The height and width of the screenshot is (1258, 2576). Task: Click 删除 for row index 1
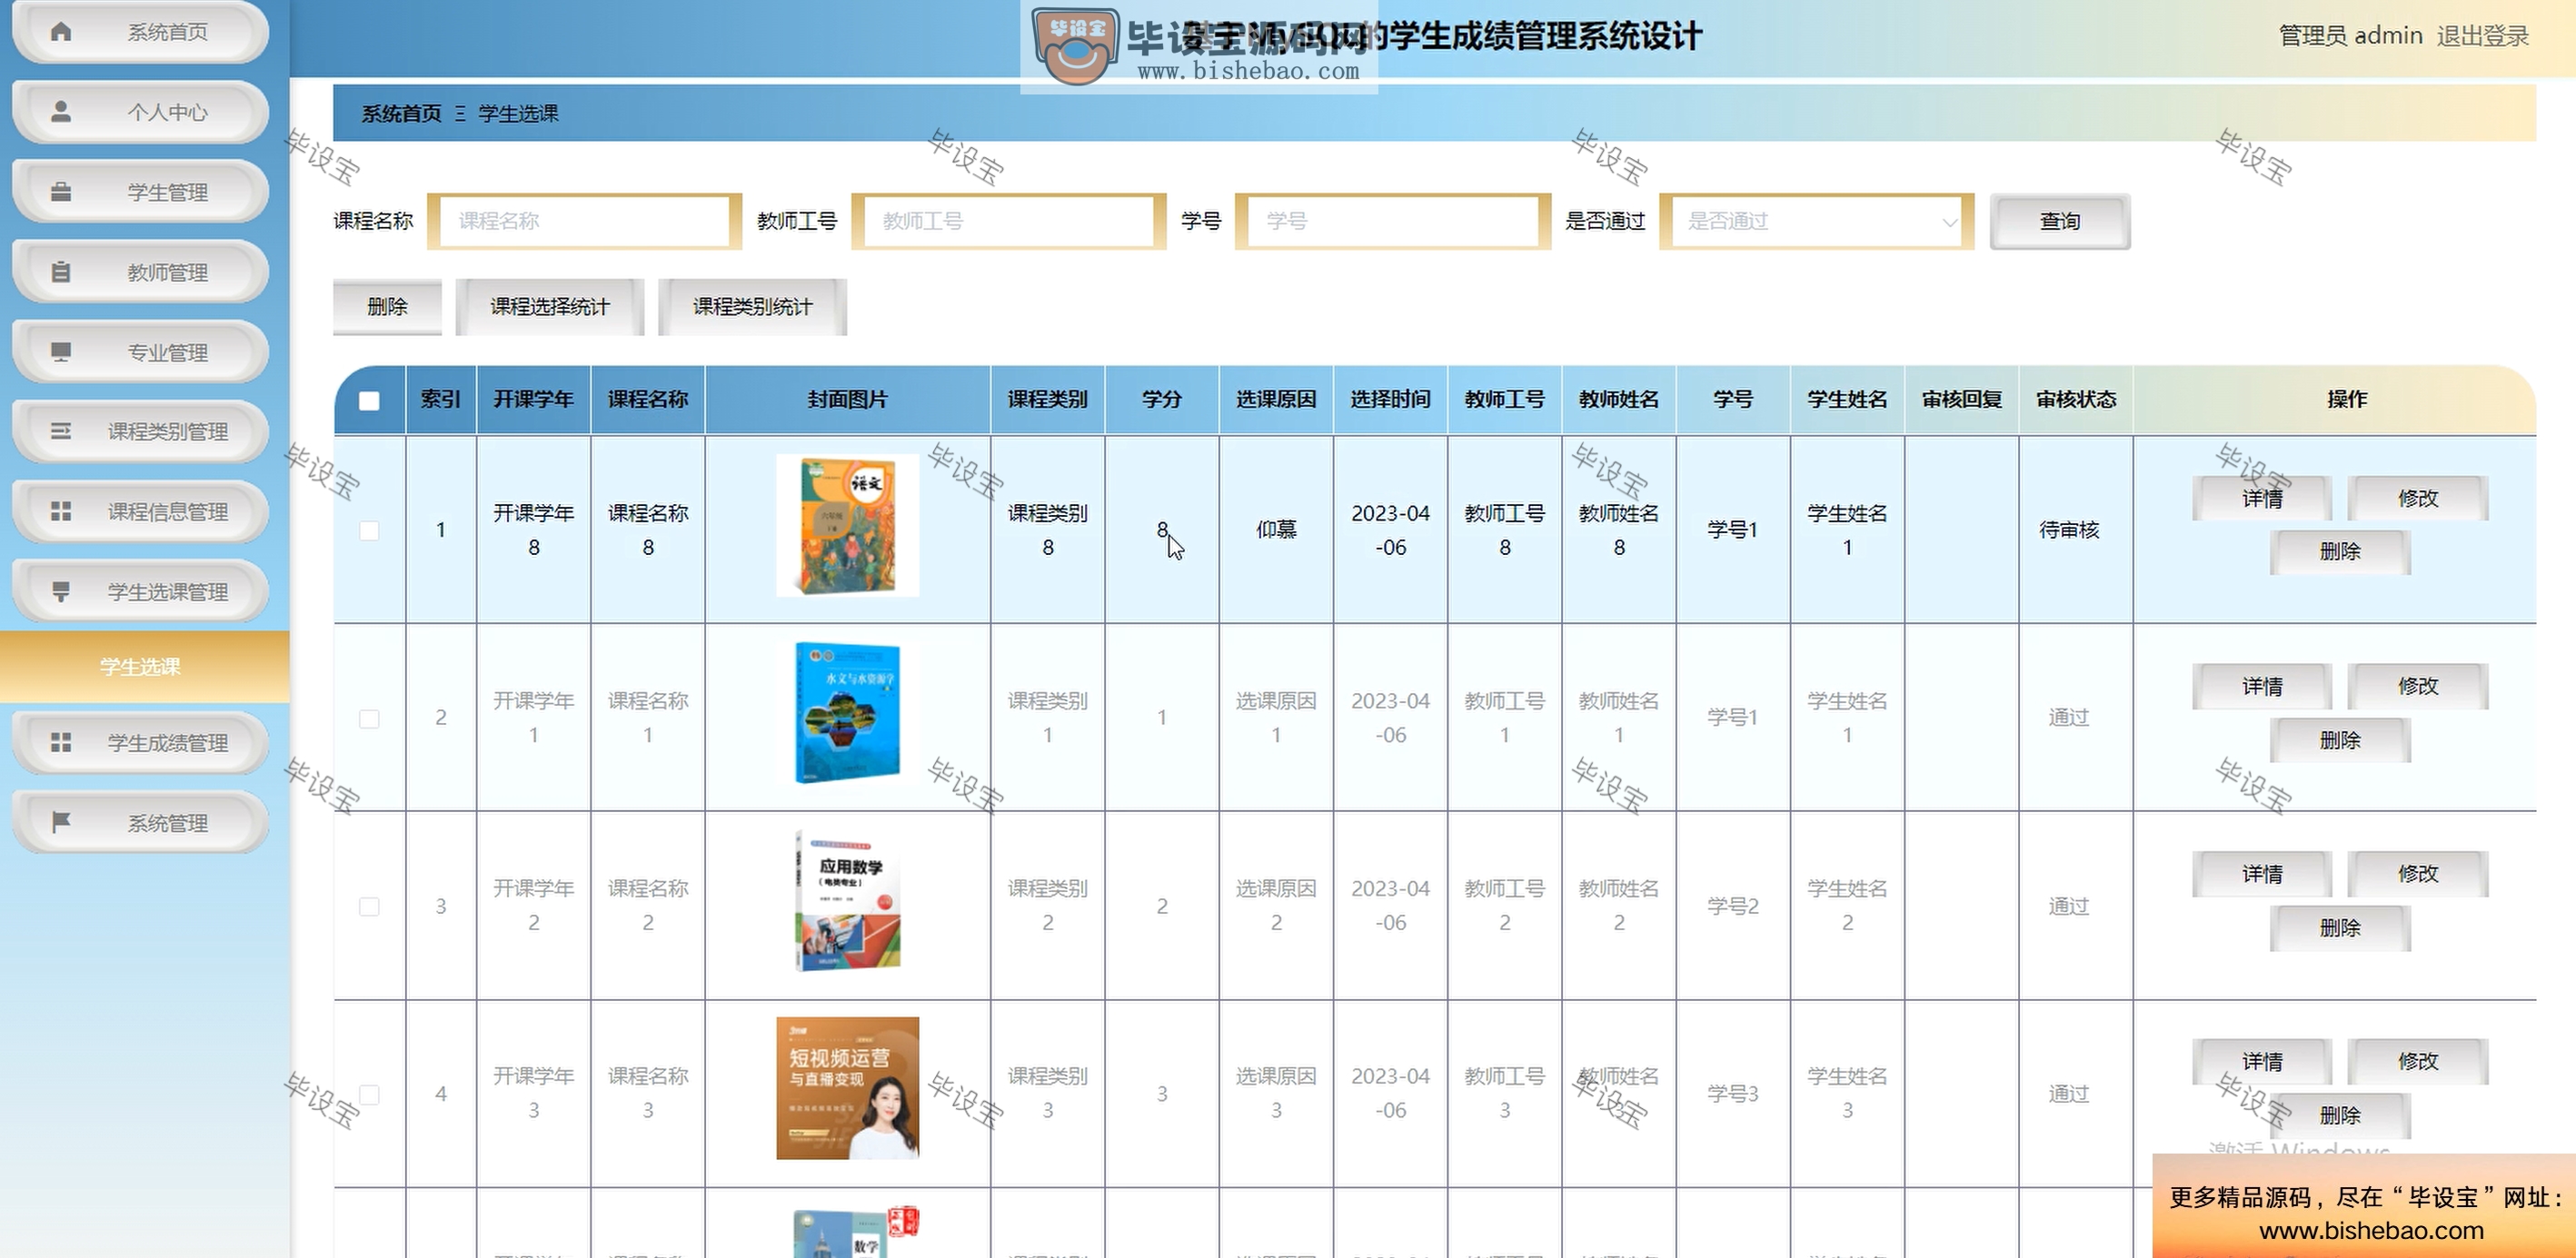point(2339,552)
